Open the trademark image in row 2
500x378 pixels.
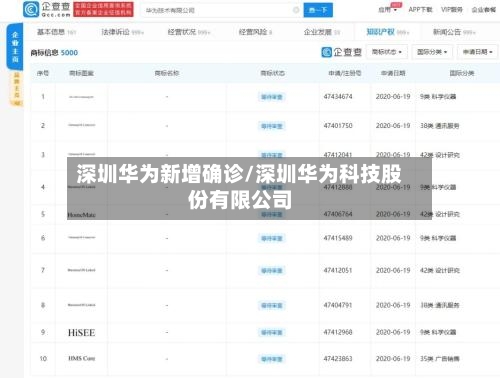point(81,125)
